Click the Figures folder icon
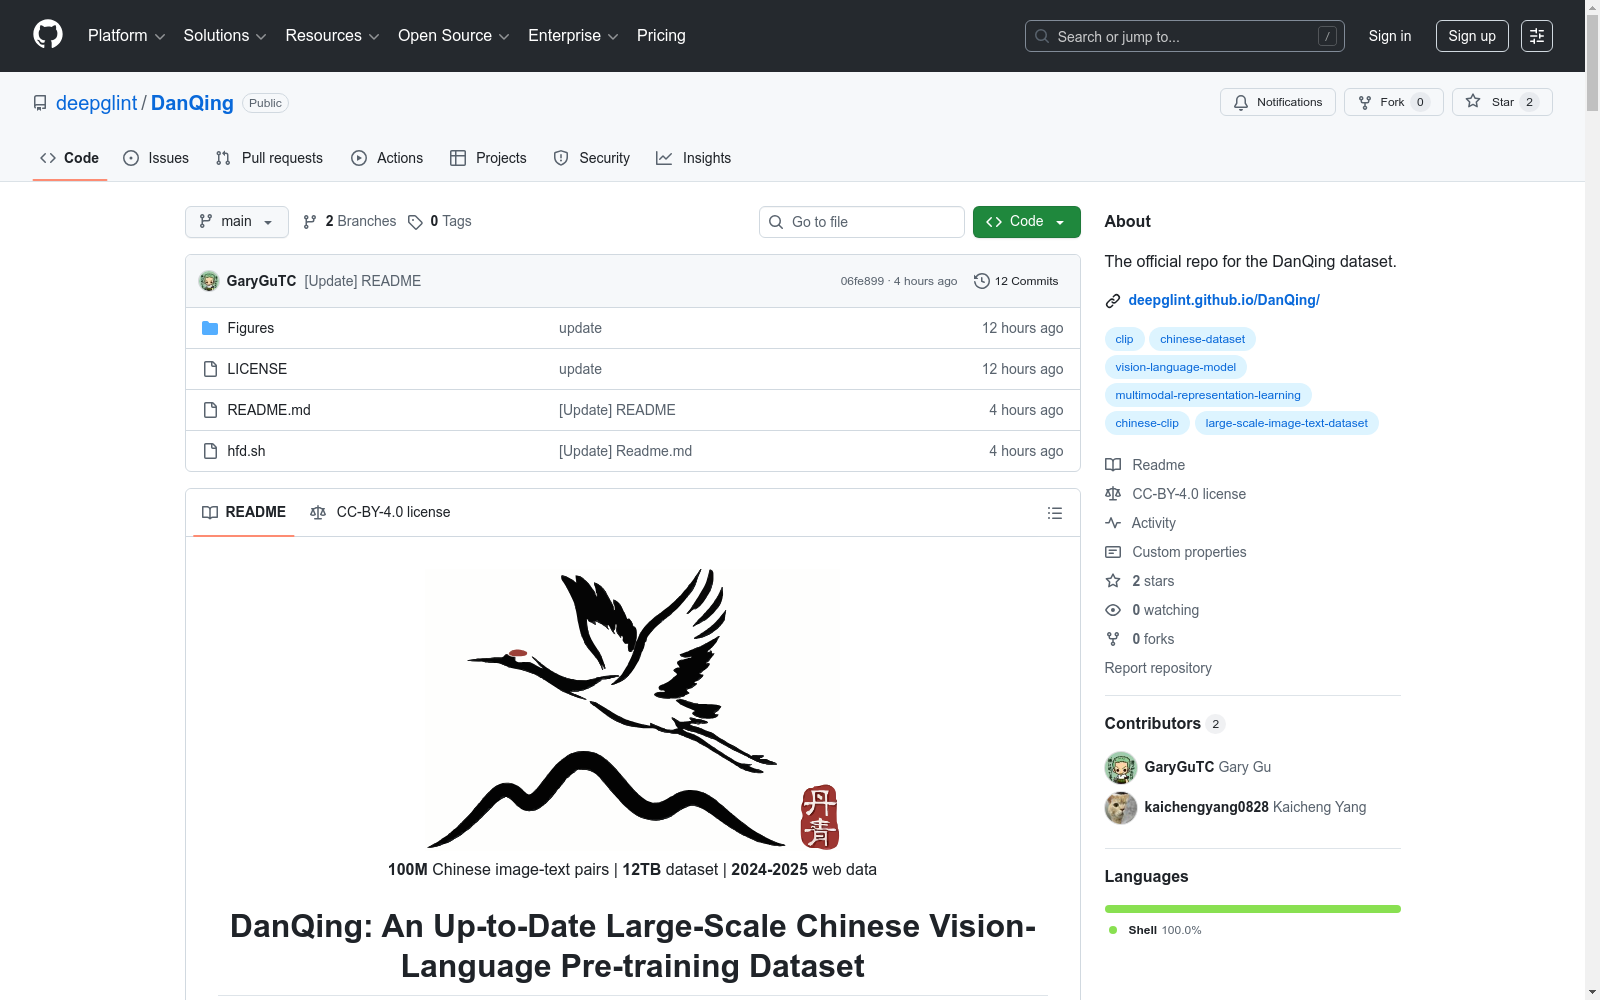This screenshot has width=1600, height=1000. (x=210, y=328)
